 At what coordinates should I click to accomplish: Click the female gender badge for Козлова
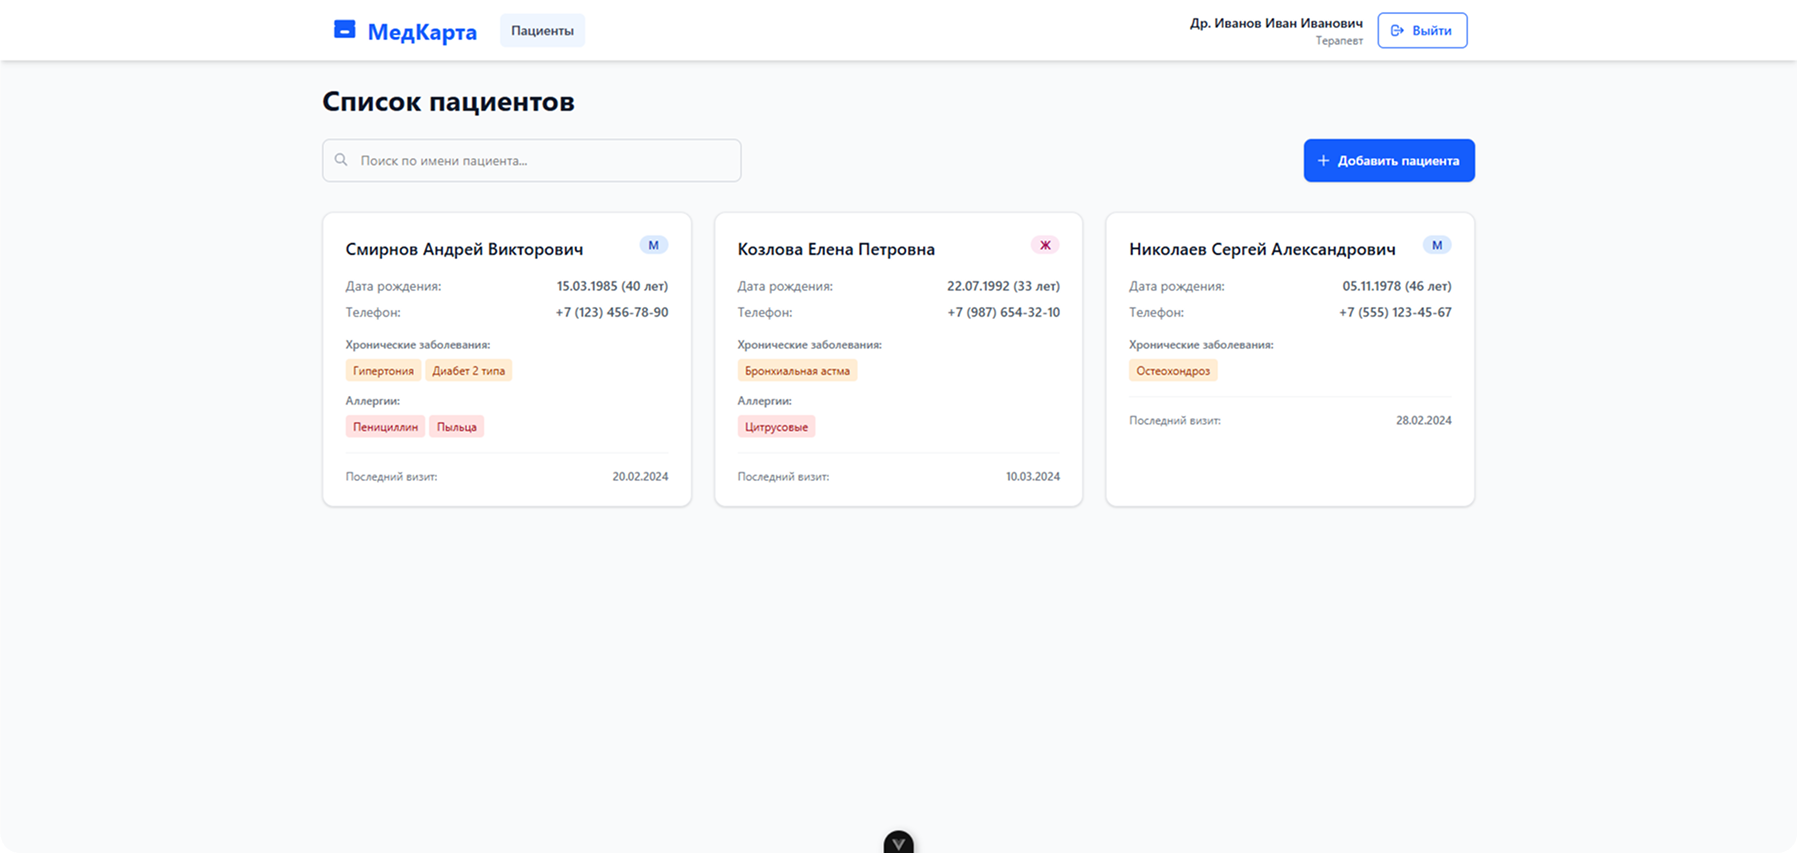point(1045,245)
